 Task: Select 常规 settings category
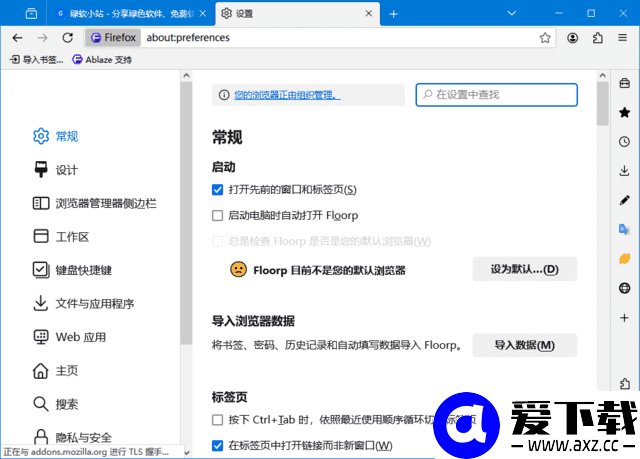(x=56, y=136)
